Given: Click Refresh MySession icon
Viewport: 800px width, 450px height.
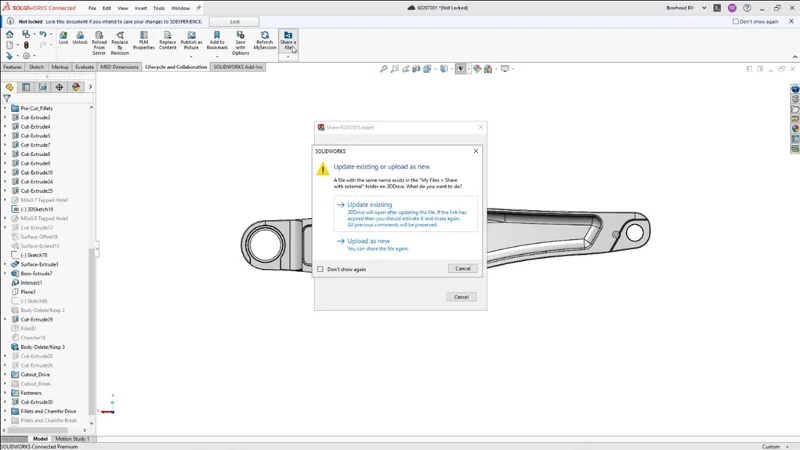Looking at the screenshot, I should (x=265, y=36).
